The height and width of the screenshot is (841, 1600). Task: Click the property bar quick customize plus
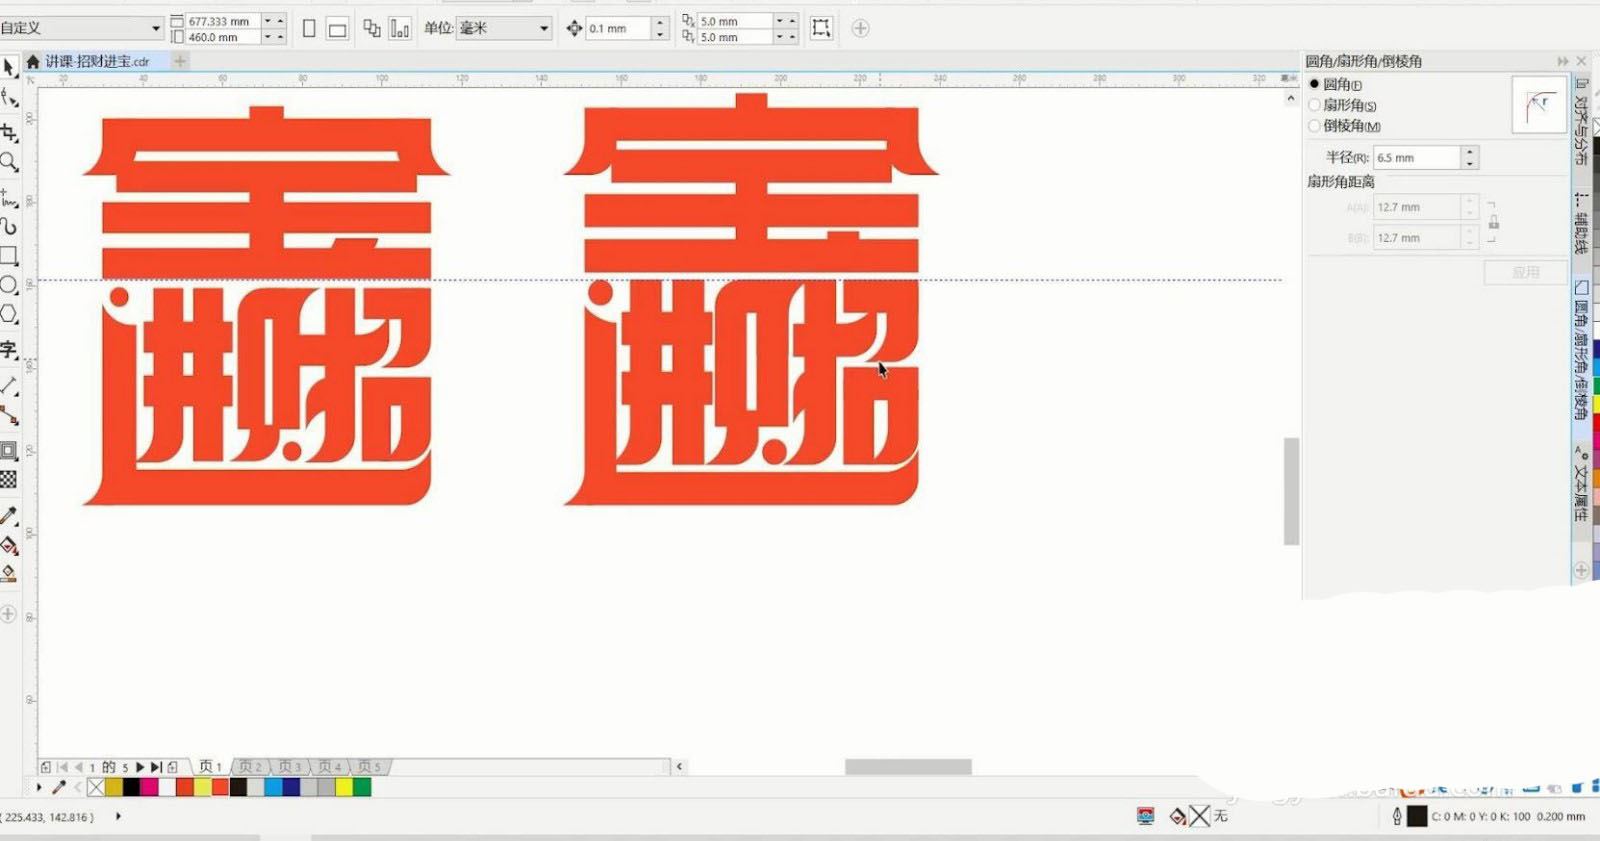(860, 28)
